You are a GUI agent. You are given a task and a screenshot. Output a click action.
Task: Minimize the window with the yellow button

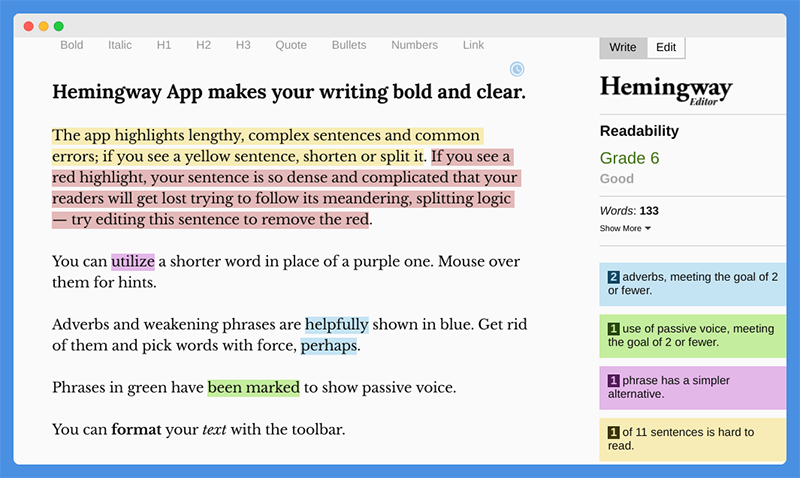coord(43,26)
